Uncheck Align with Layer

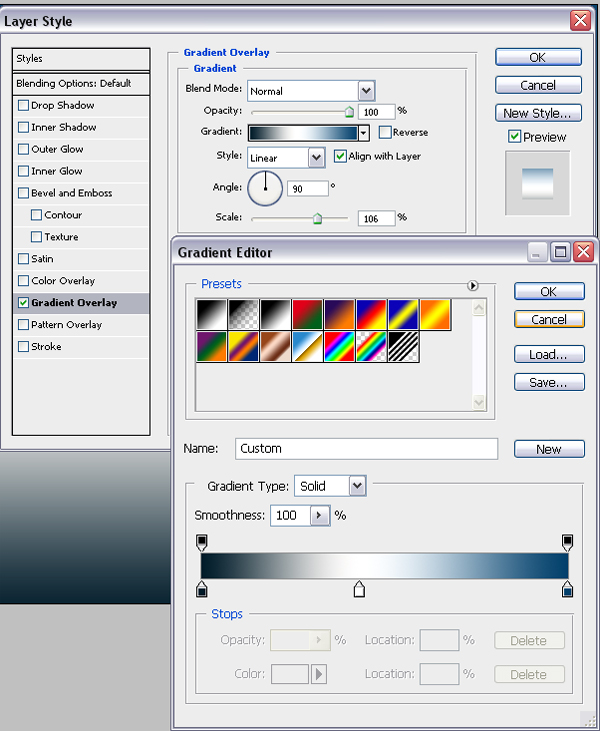click(x=340, y=156)
